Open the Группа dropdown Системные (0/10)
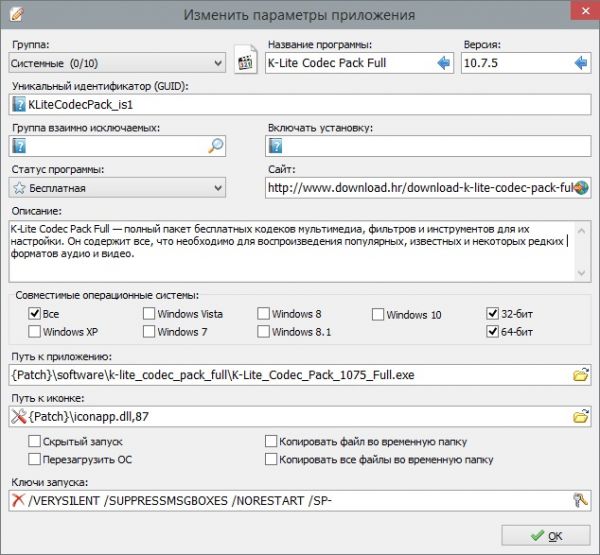 pyautogui.click(x=117, y=63)
